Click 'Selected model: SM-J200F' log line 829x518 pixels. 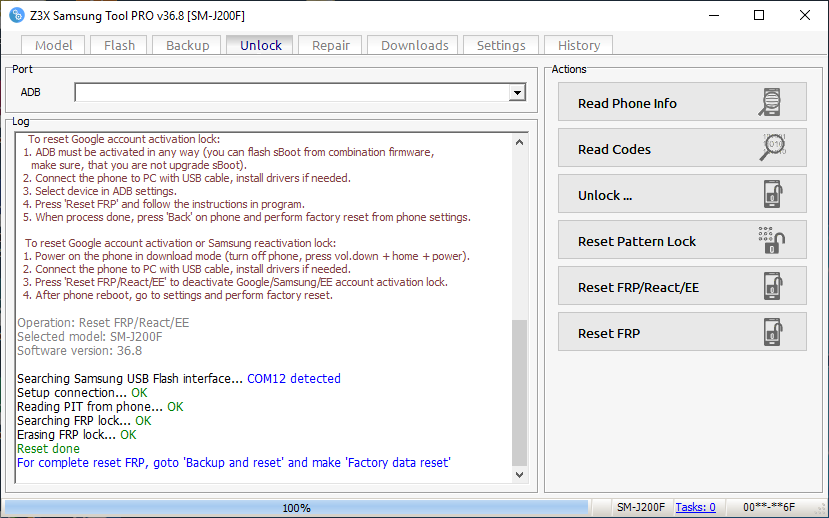coord(89,337)
